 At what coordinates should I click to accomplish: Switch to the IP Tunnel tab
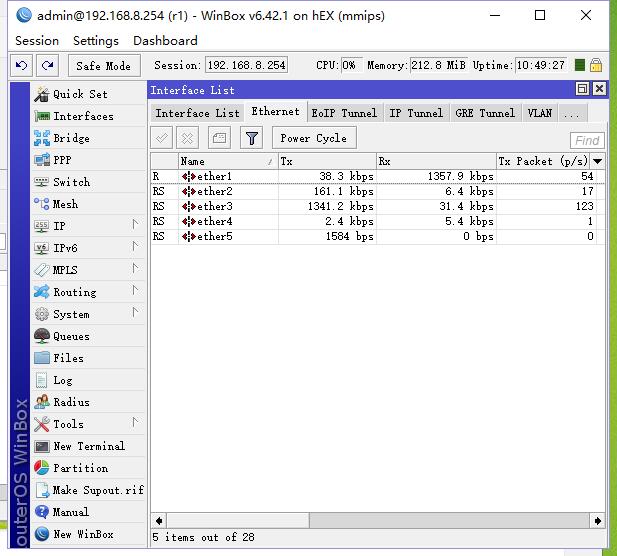(416, 113)
